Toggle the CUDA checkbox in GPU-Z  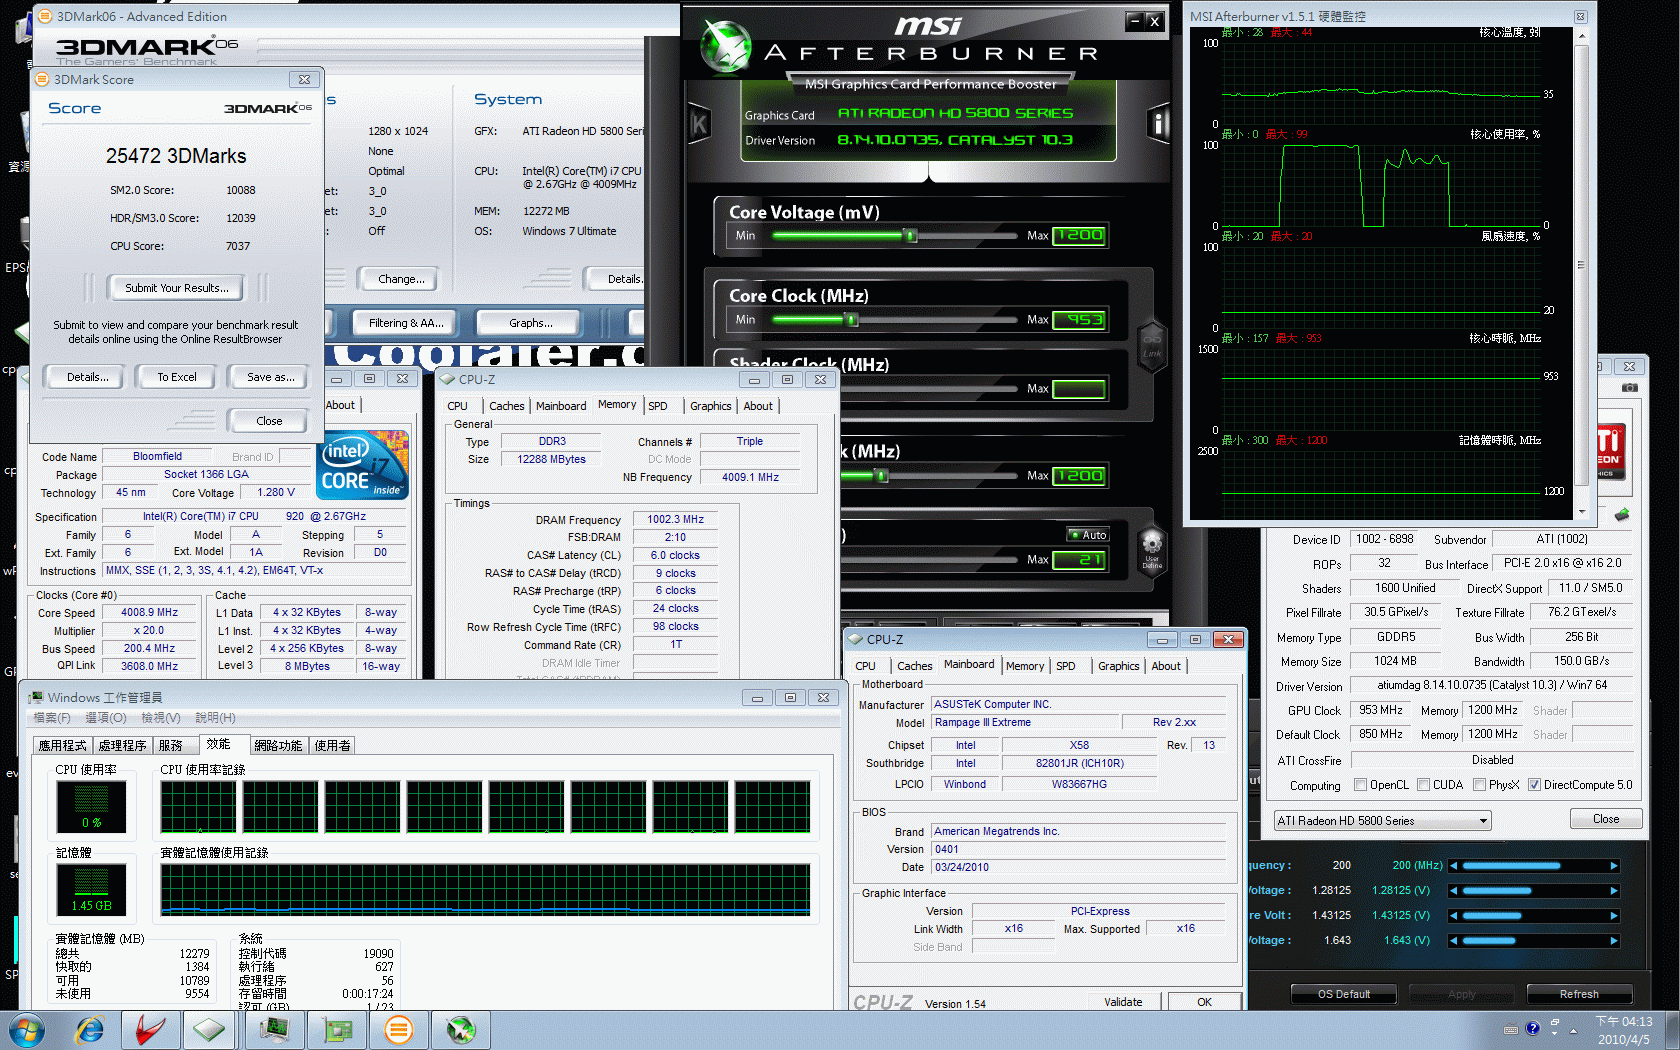pos(1423,785)
